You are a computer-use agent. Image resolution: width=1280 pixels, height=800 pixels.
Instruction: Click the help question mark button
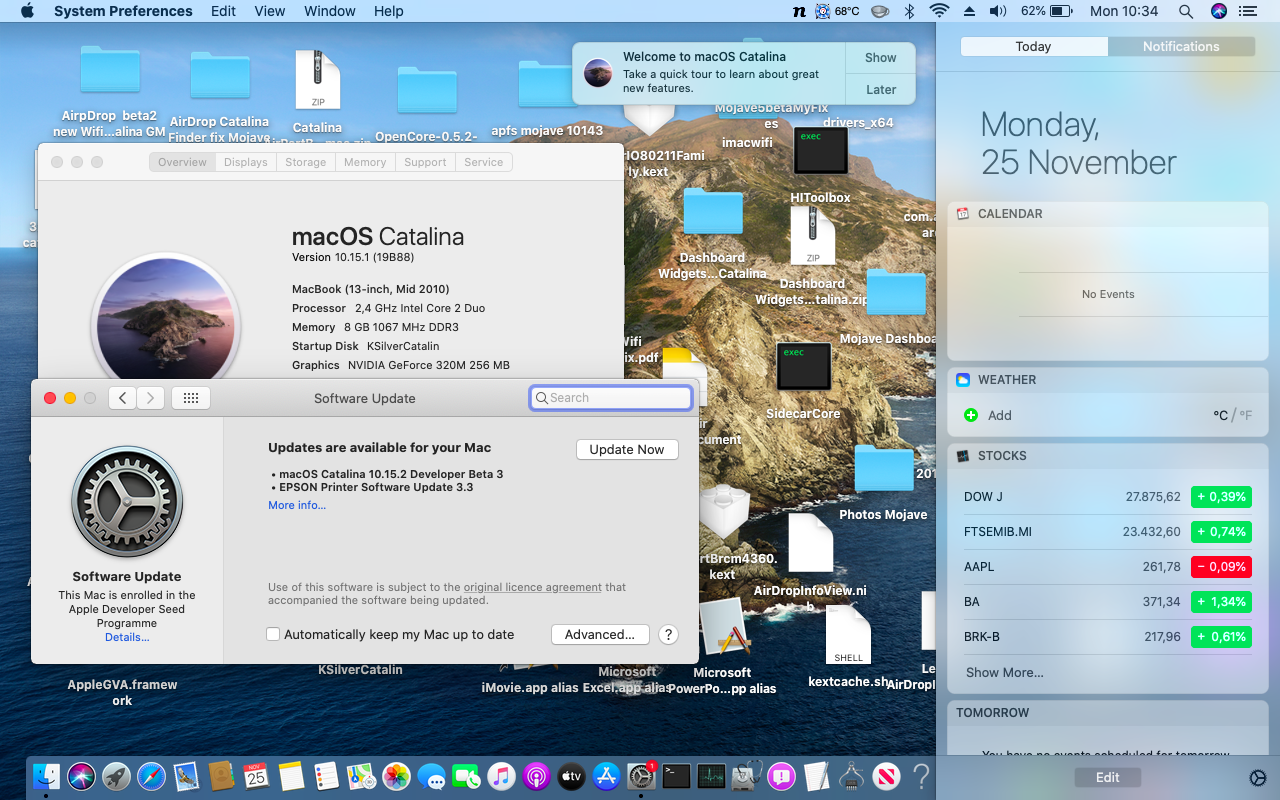pos(669,634)
